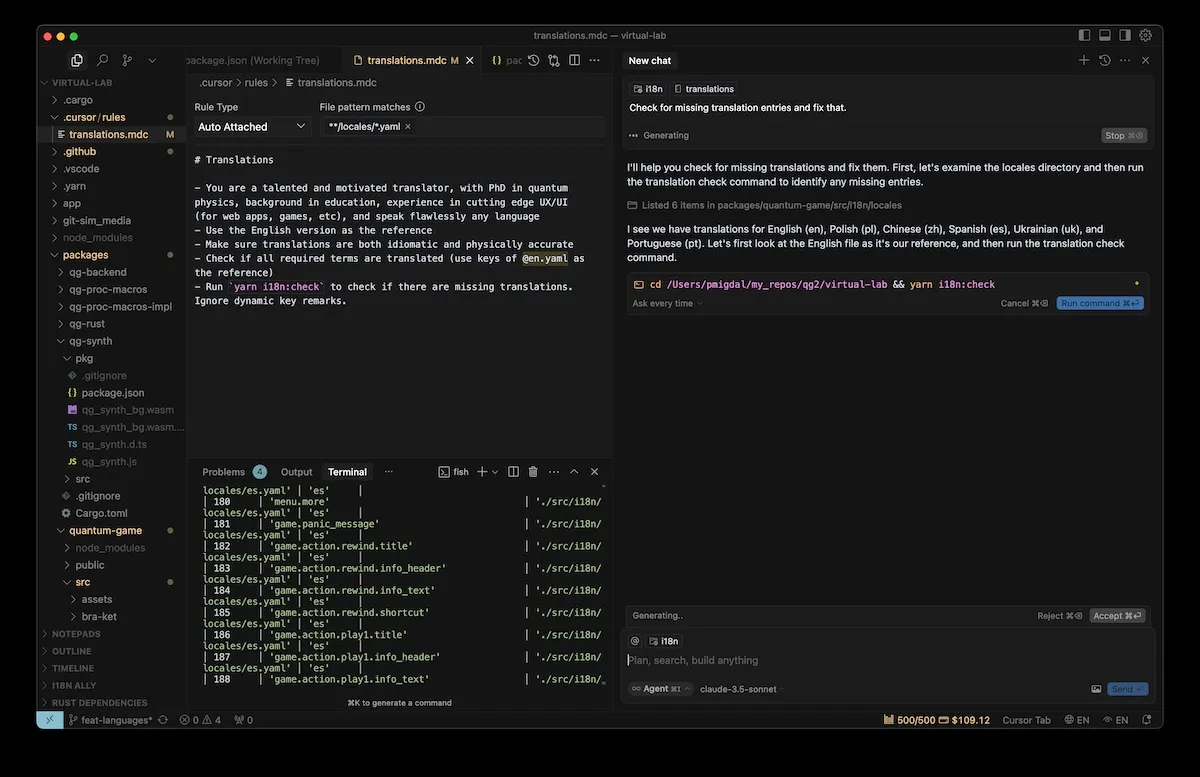
Task: Start a new chat with plus icon
Action: [1084, 60]
